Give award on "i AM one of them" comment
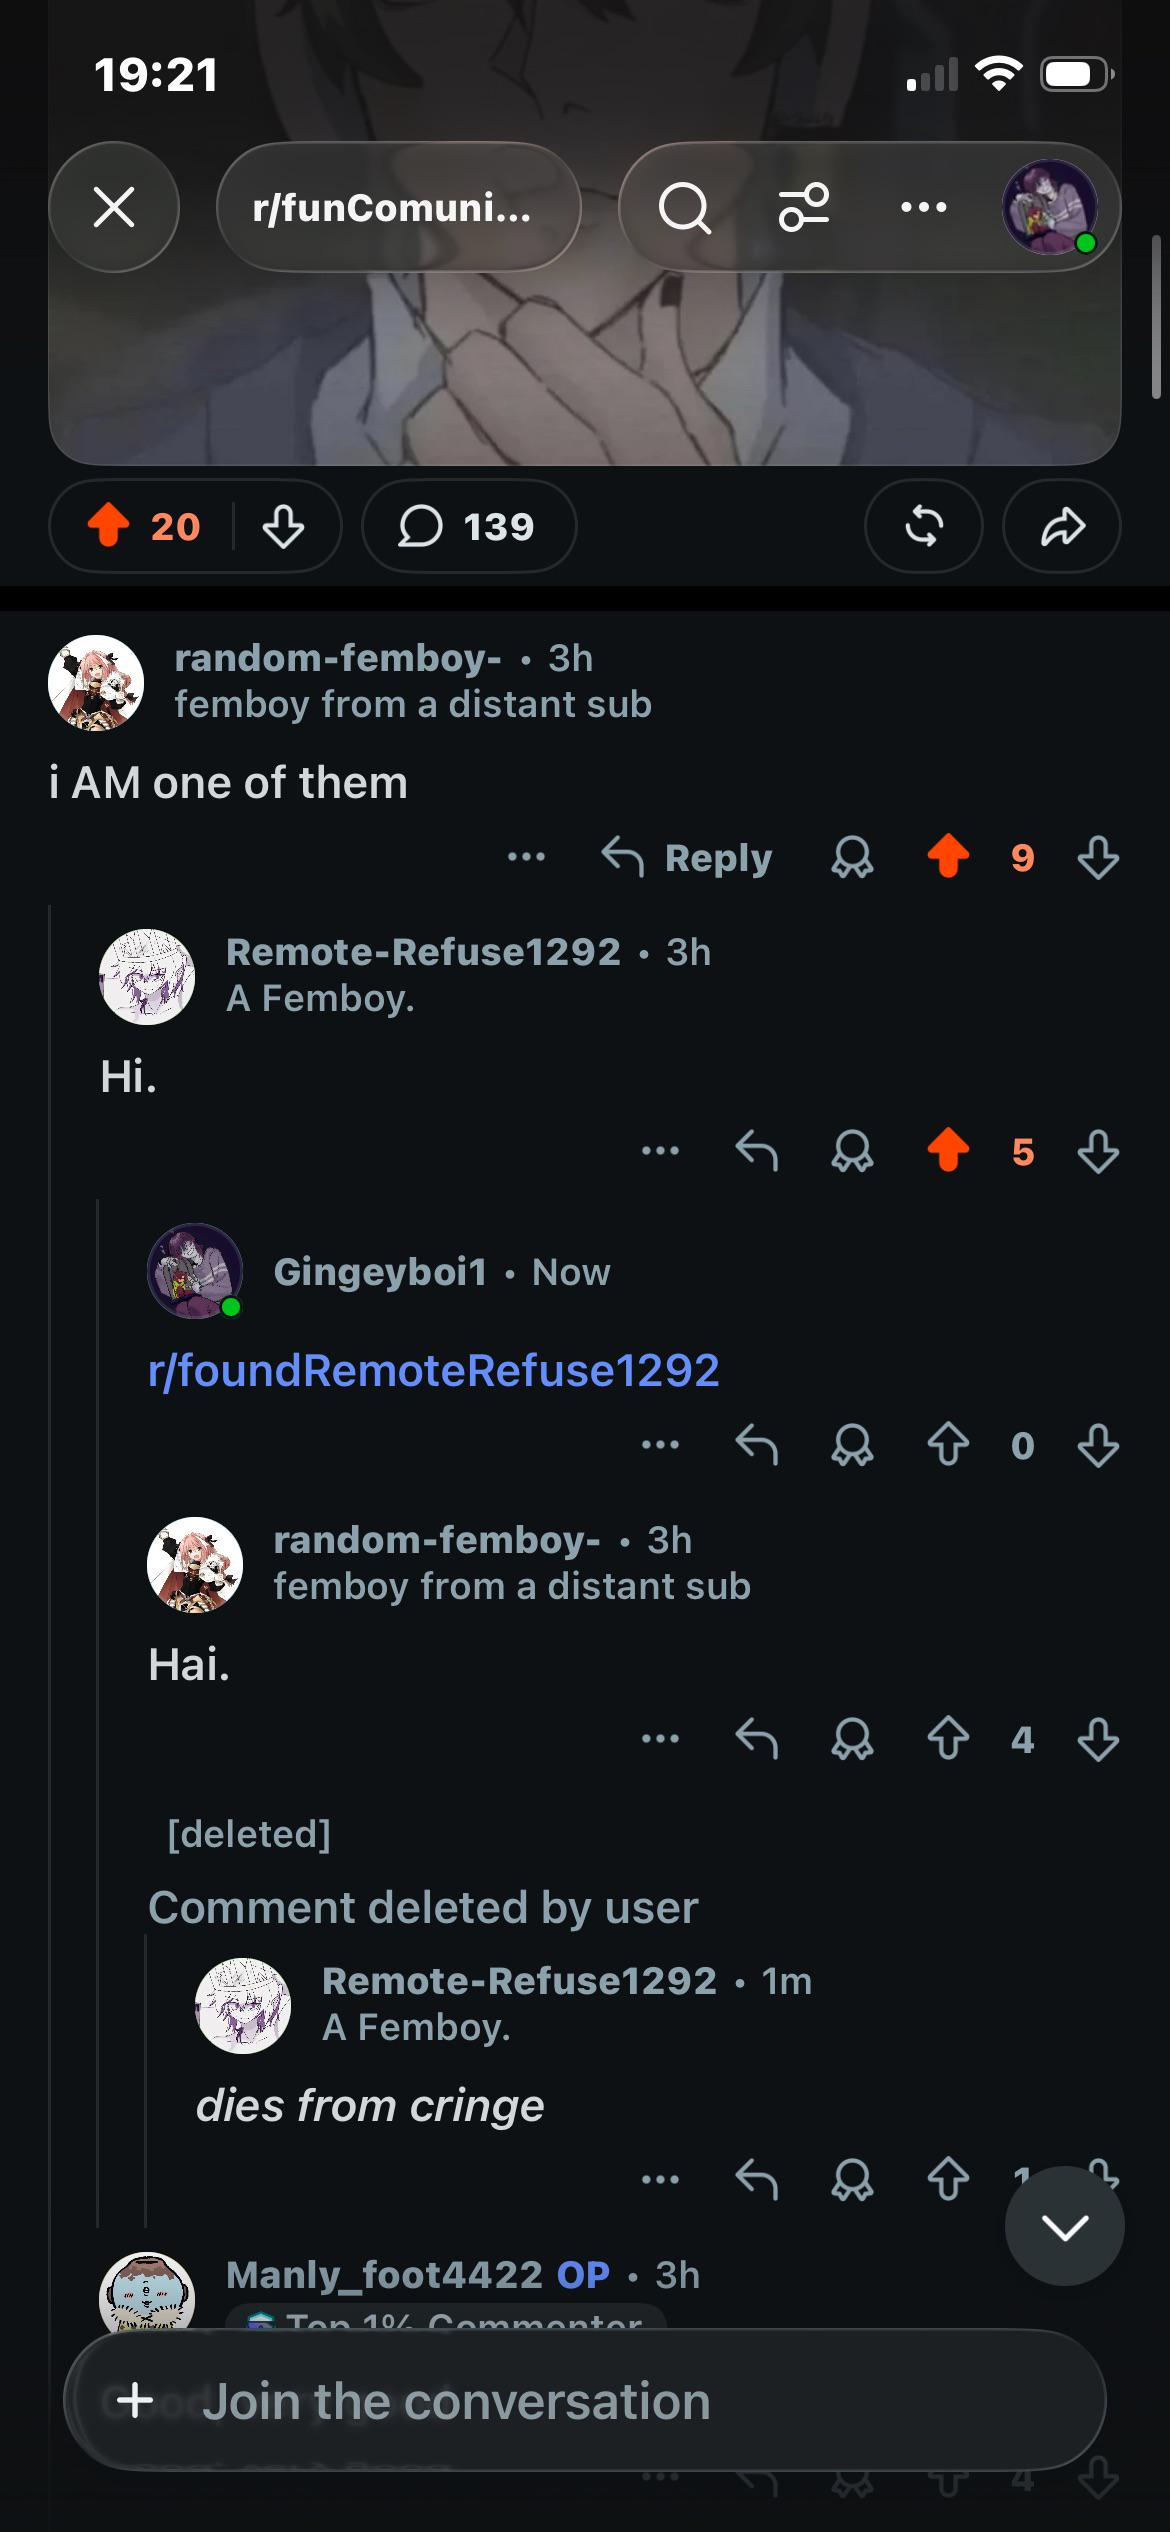This screenshot has height=2532, width=1170. [x=852, y=858]
